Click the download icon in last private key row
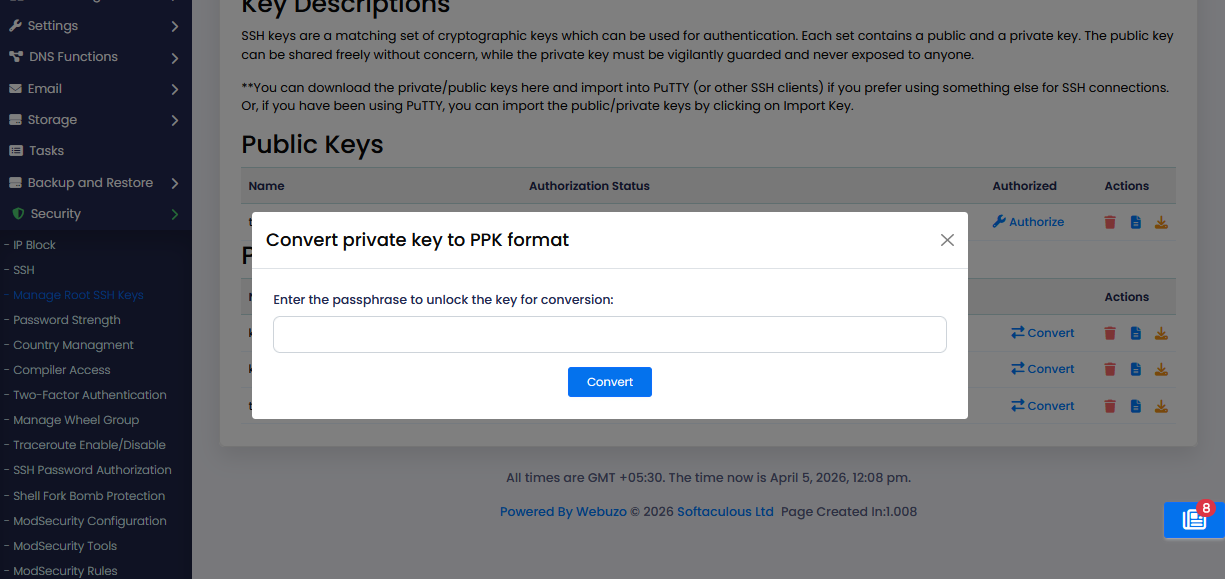Viewport: 1225px width, 579px height. 1161,406
